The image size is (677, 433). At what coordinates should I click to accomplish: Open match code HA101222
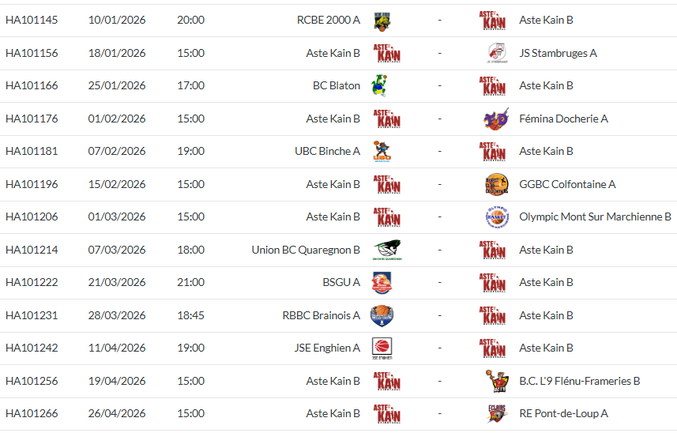pos(32,282)
